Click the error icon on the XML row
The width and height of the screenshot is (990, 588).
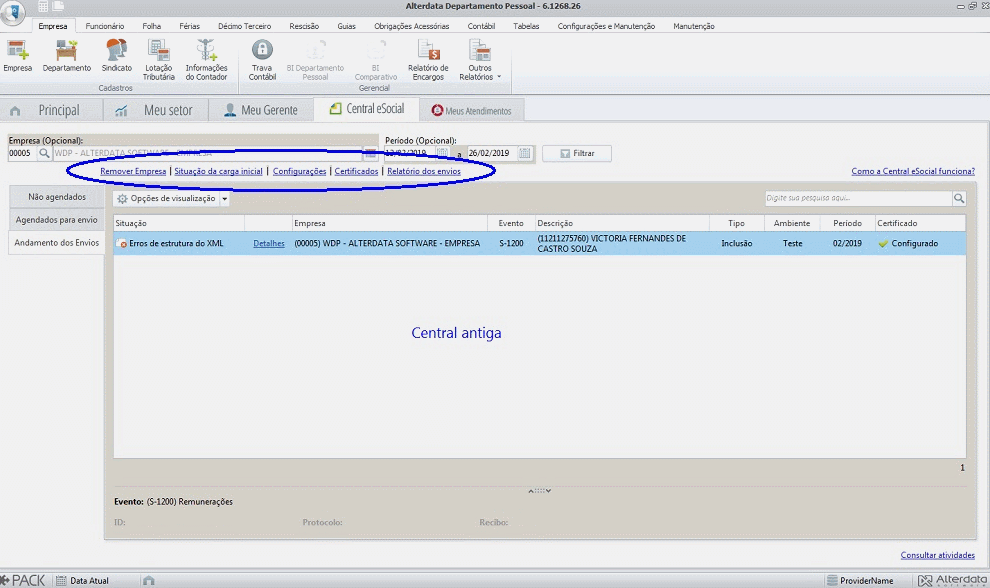click(122, 244)
